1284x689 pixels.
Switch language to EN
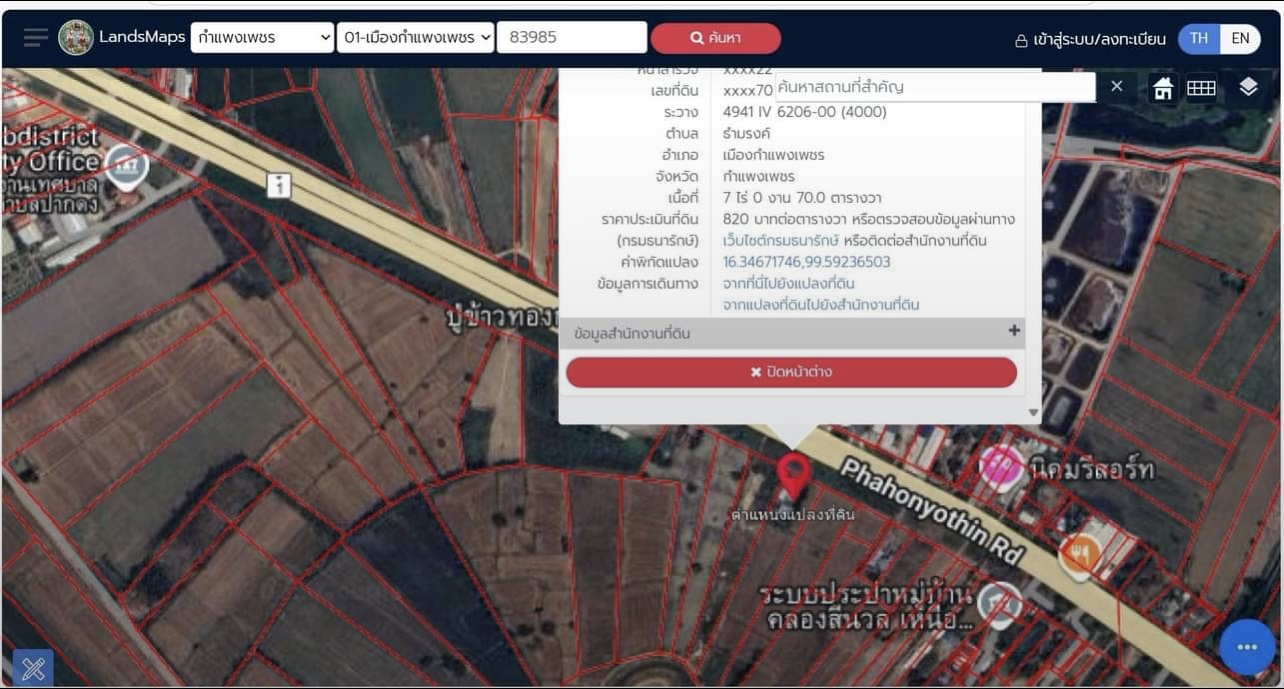coord(1240,39)
